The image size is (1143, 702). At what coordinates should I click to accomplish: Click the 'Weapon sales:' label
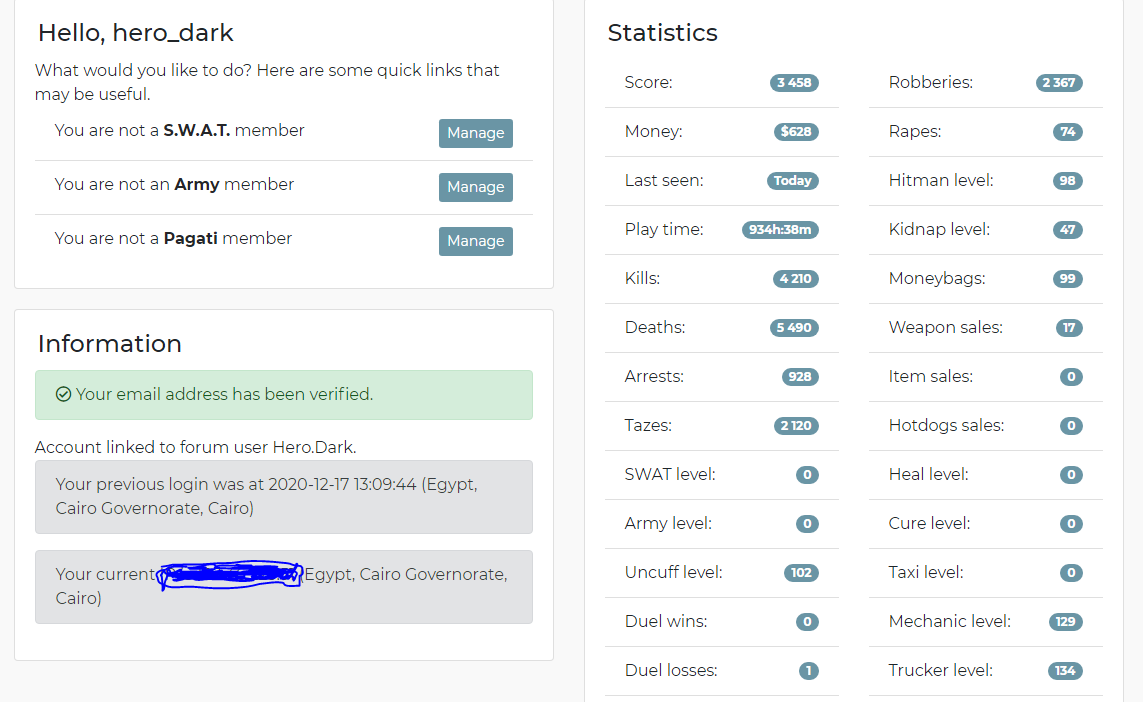click(x=945, y=327)
